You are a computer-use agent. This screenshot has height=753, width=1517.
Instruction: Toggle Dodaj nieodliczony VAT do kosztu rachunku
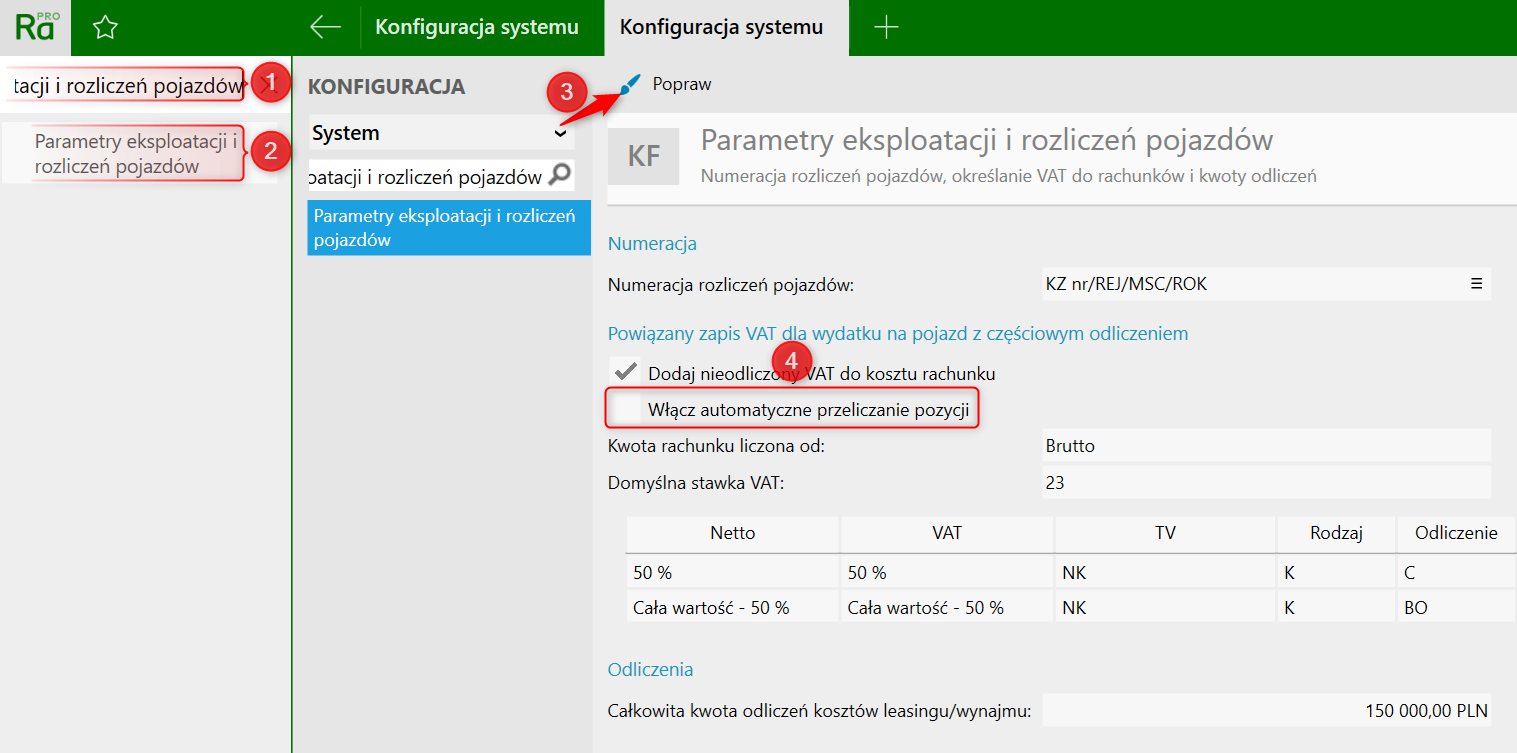[627, 373]
